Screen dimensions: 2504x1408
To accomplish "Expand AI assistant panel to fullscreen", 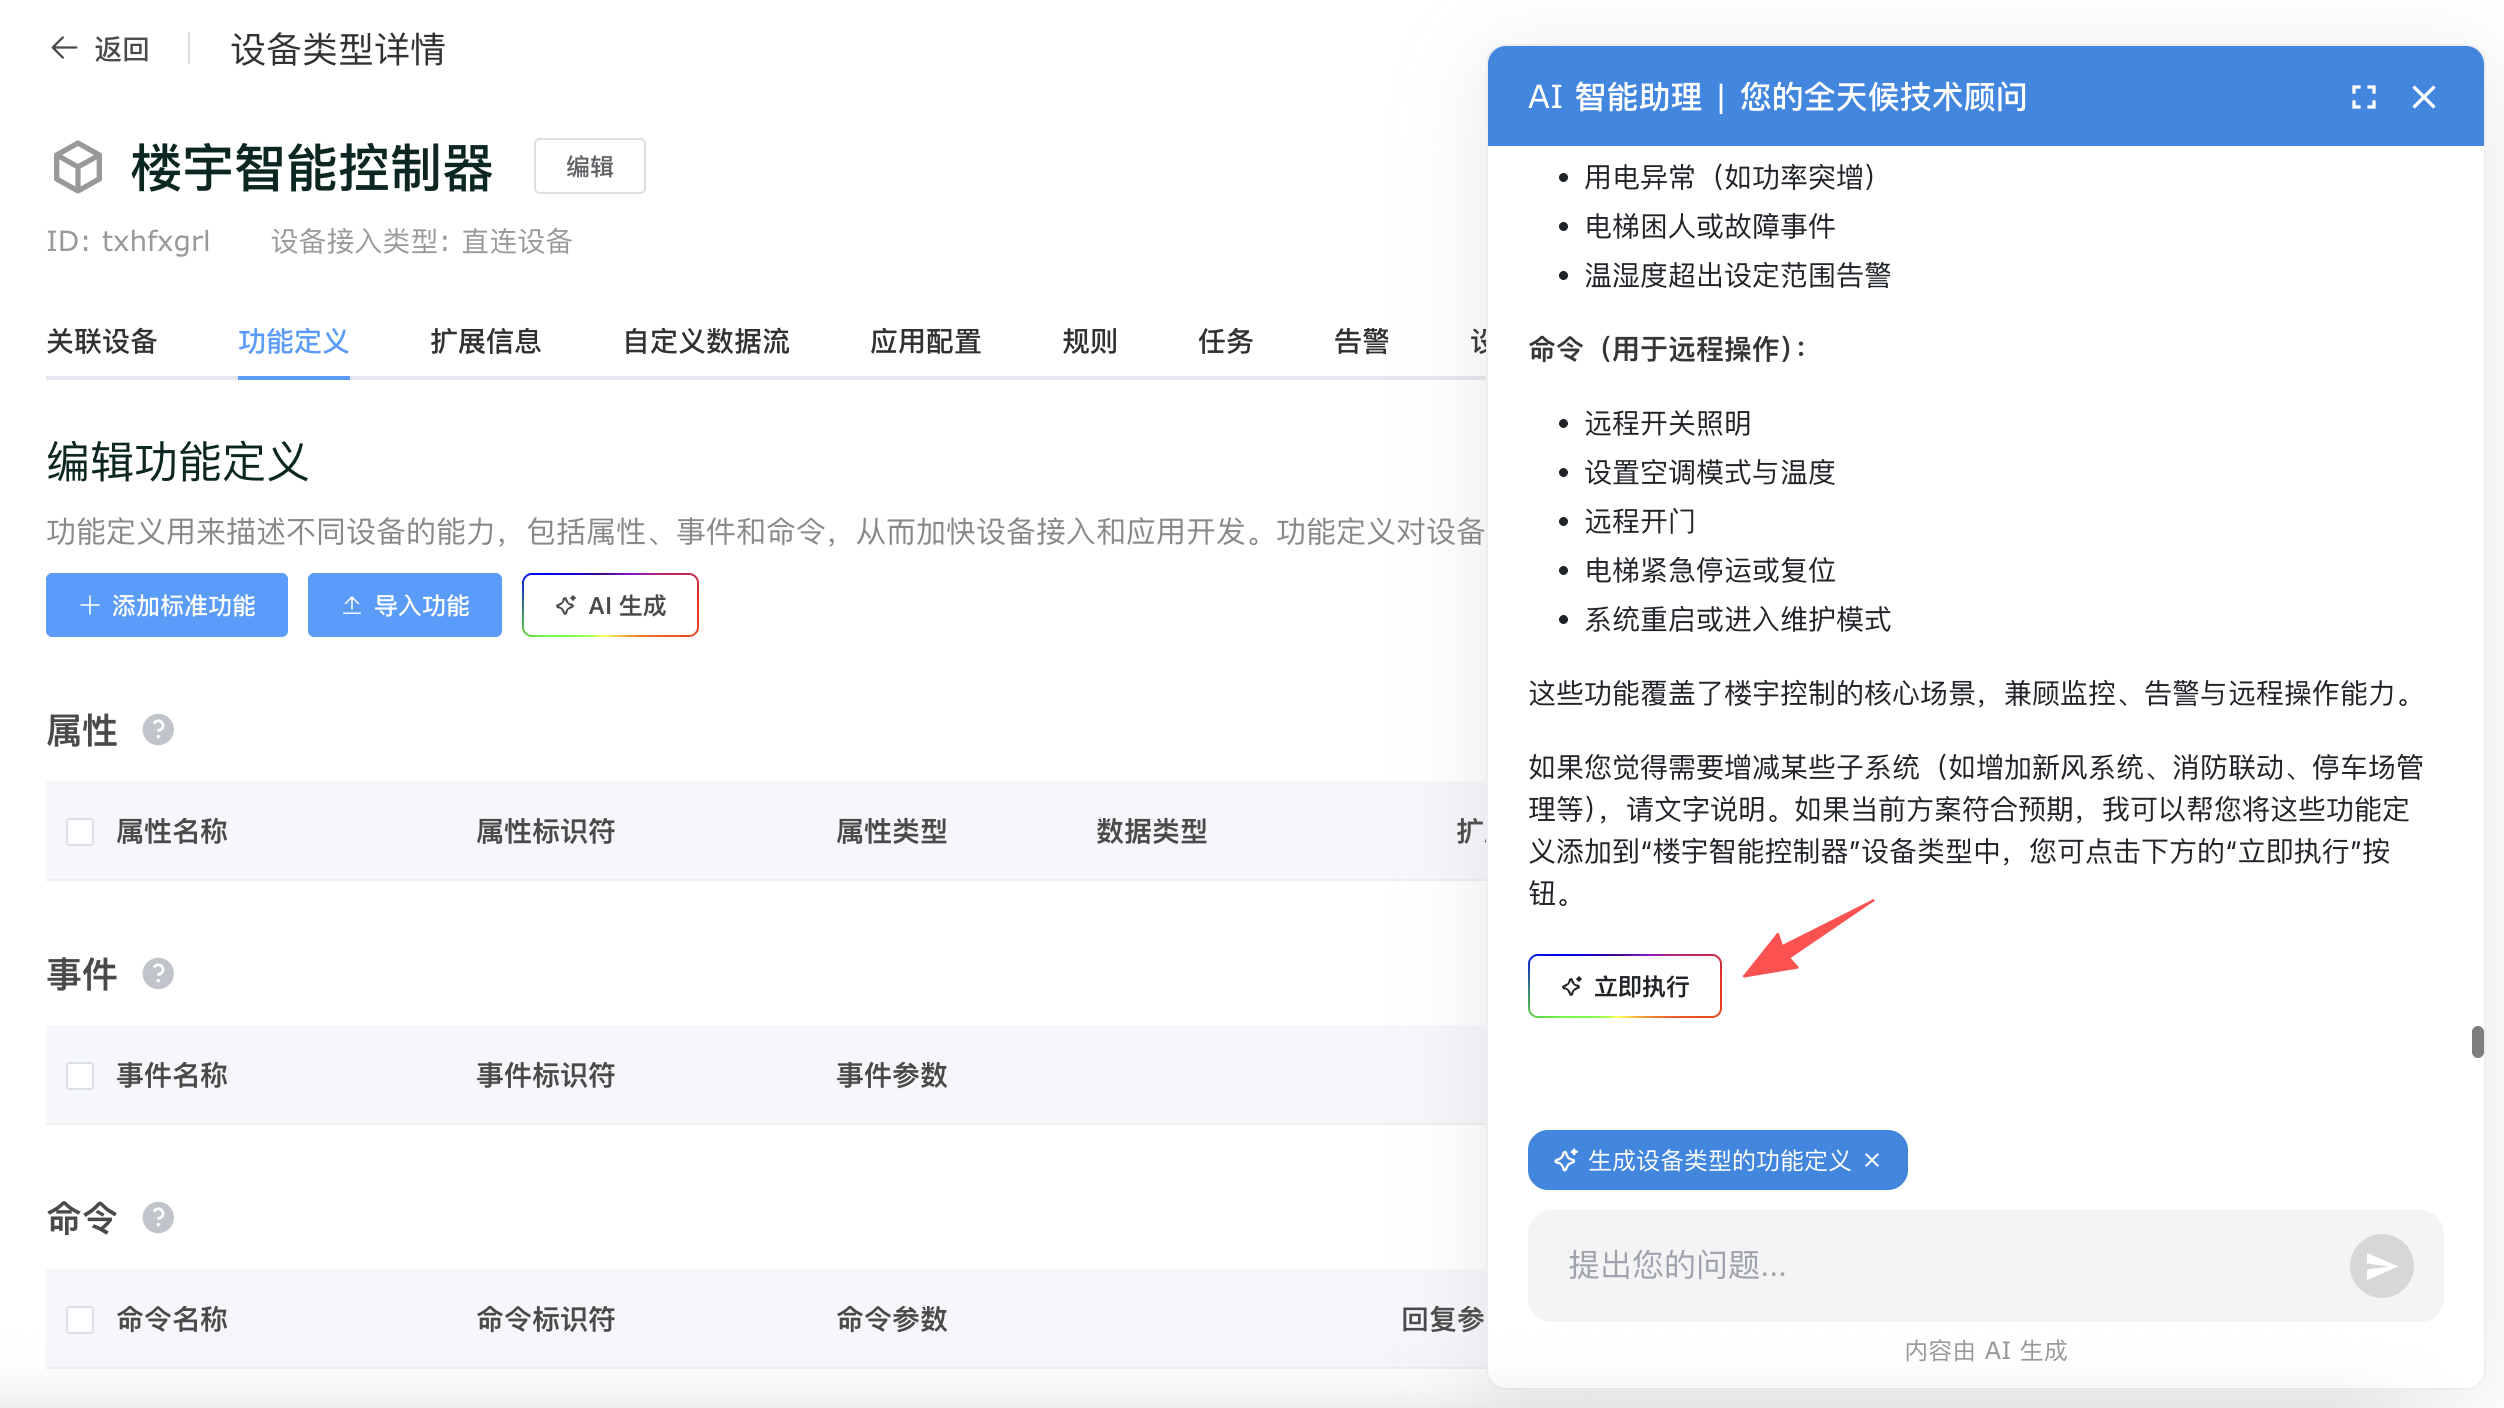I will click(x=2363, y=97).
